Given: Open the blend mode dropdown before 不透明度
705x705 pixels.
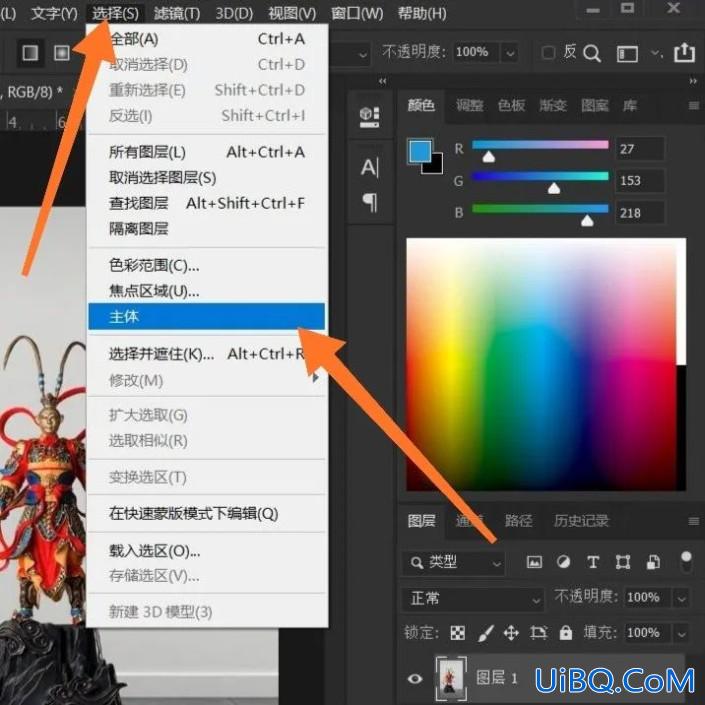Looking at the screenshot, I should click(x=363, y=55).
